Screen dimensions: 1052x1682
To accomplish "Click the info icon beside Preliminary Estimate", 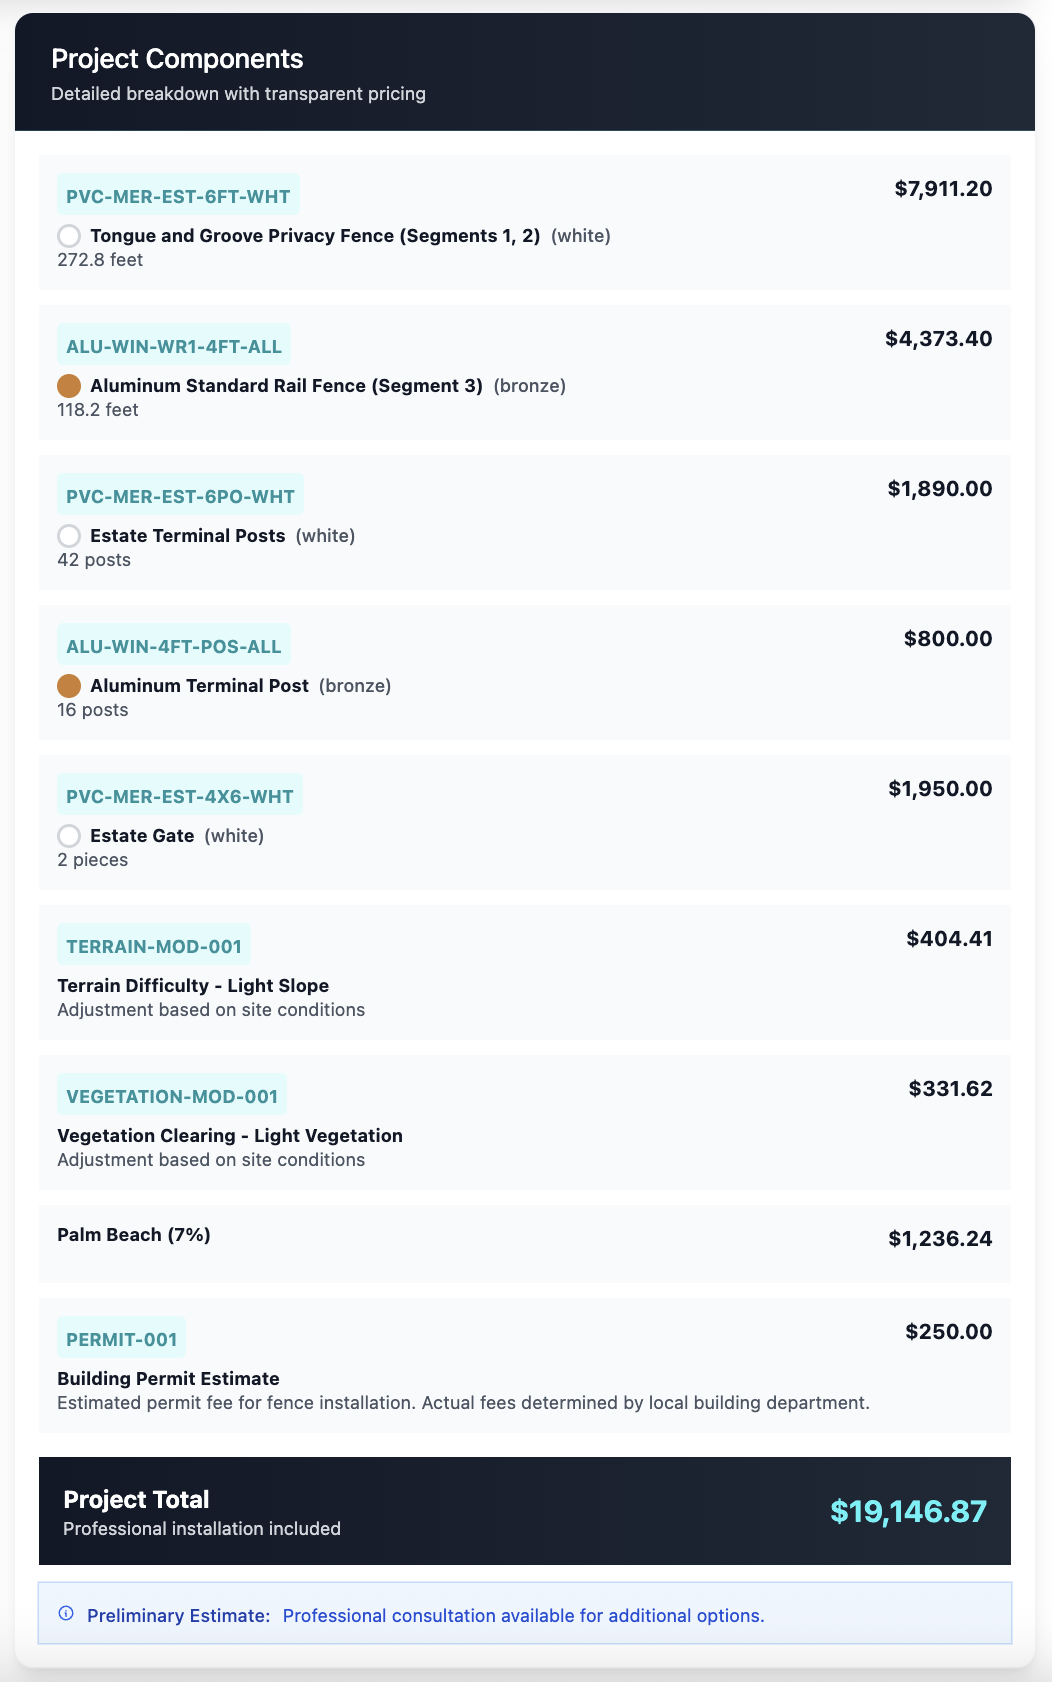I will click(66, 1613).
